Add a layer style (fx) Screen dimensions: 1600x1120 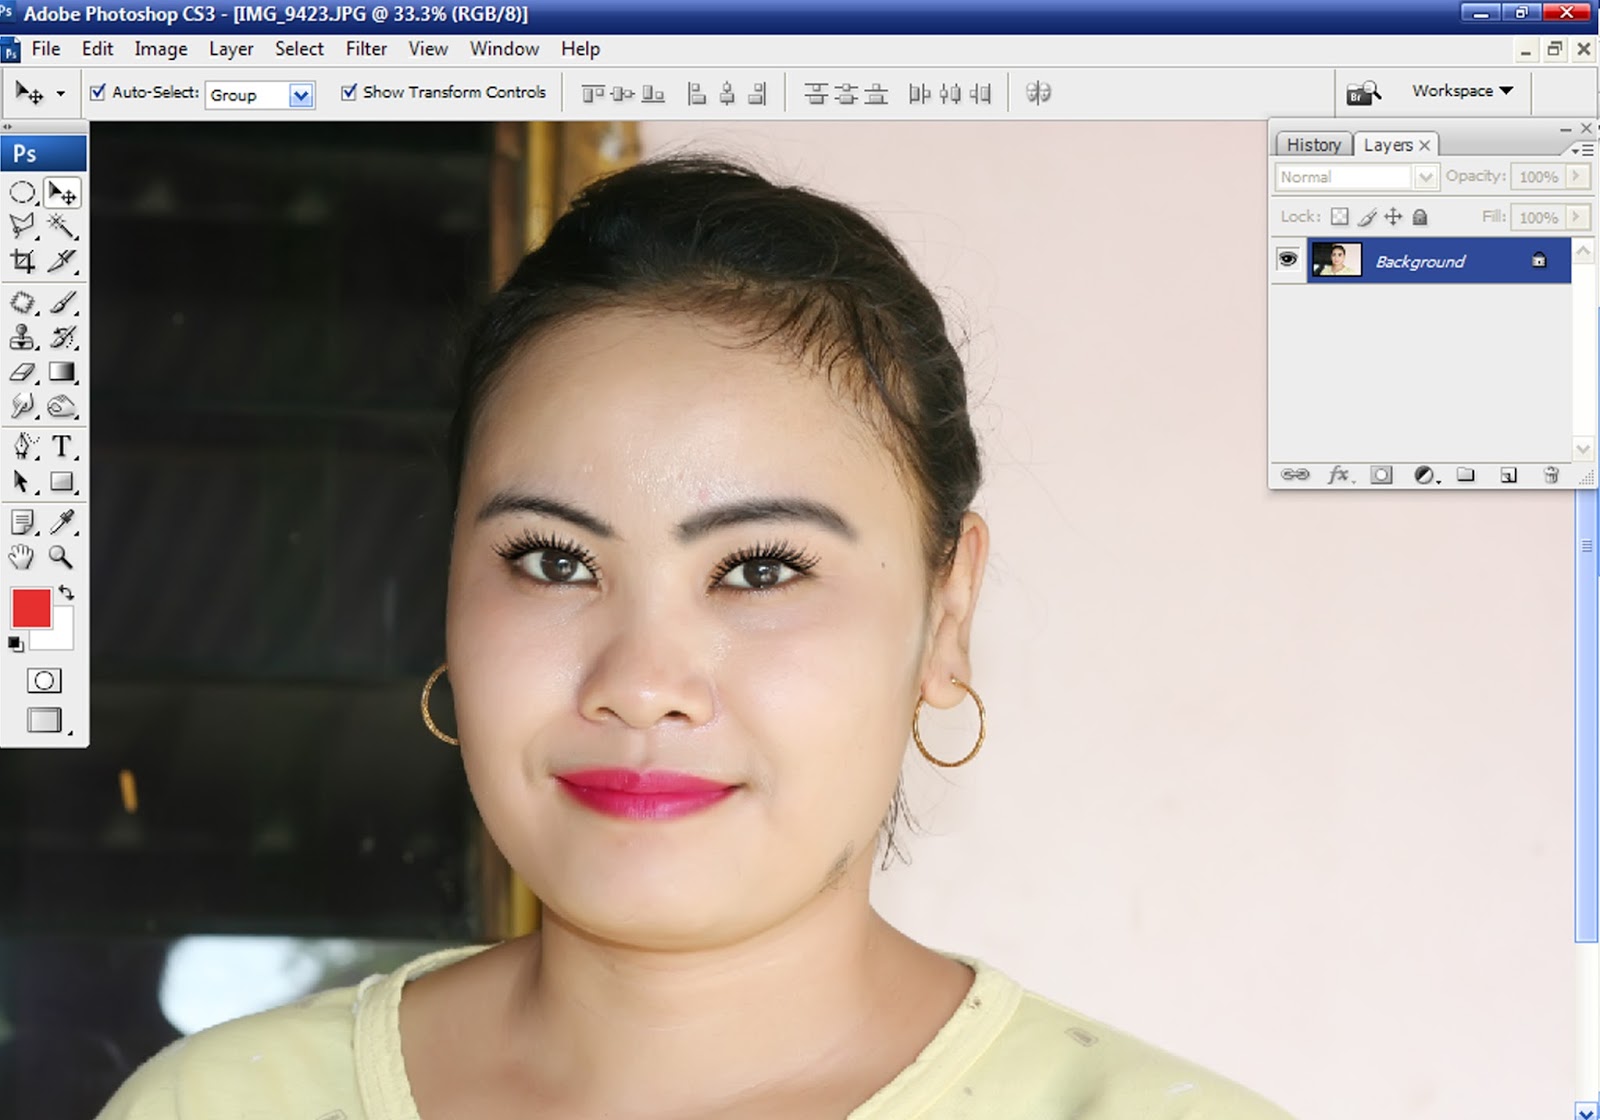coord(1339,474)
